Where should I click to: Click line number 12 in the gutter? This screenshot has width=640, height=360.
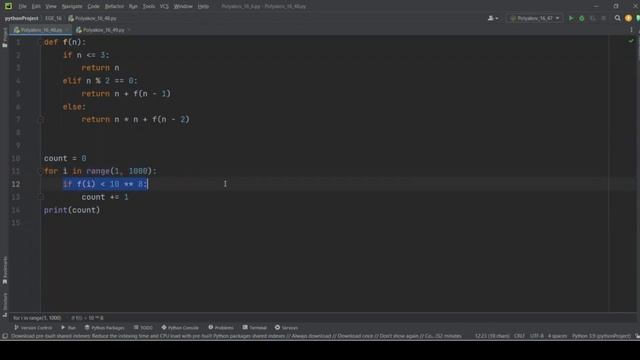coord(16,184)
